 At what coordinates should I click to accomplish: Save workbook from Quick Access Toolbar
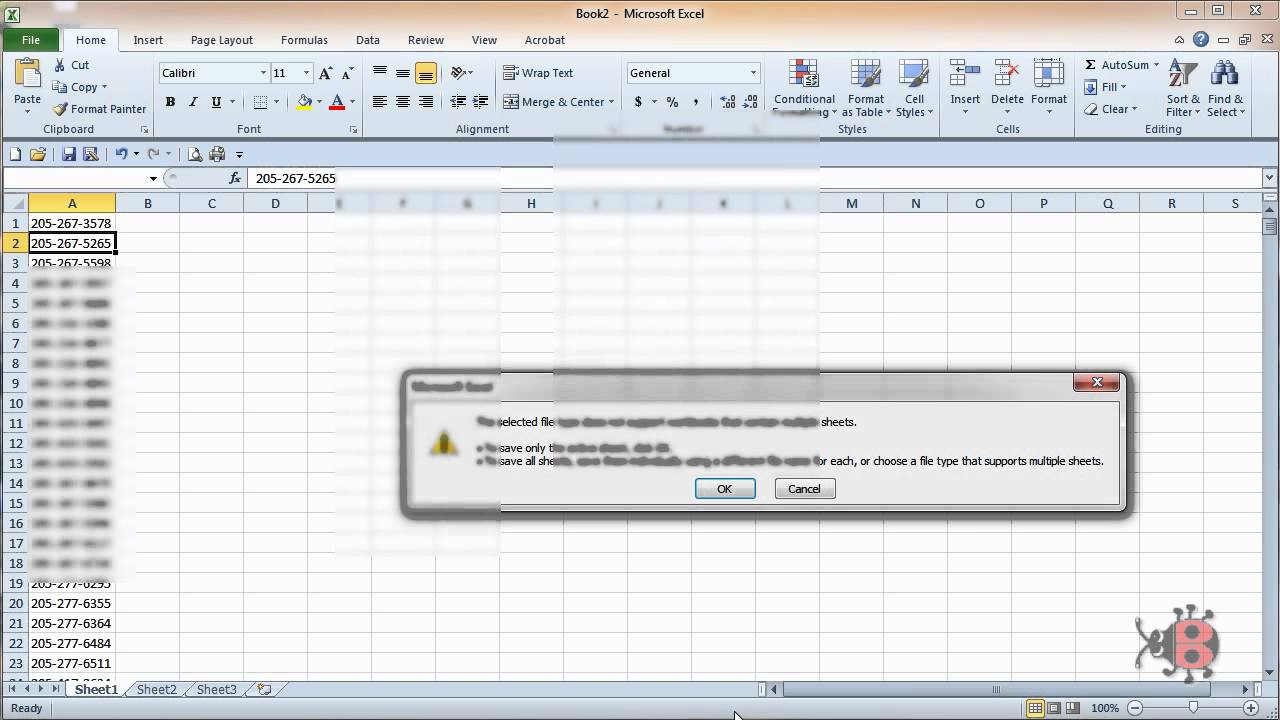point(69,154)
